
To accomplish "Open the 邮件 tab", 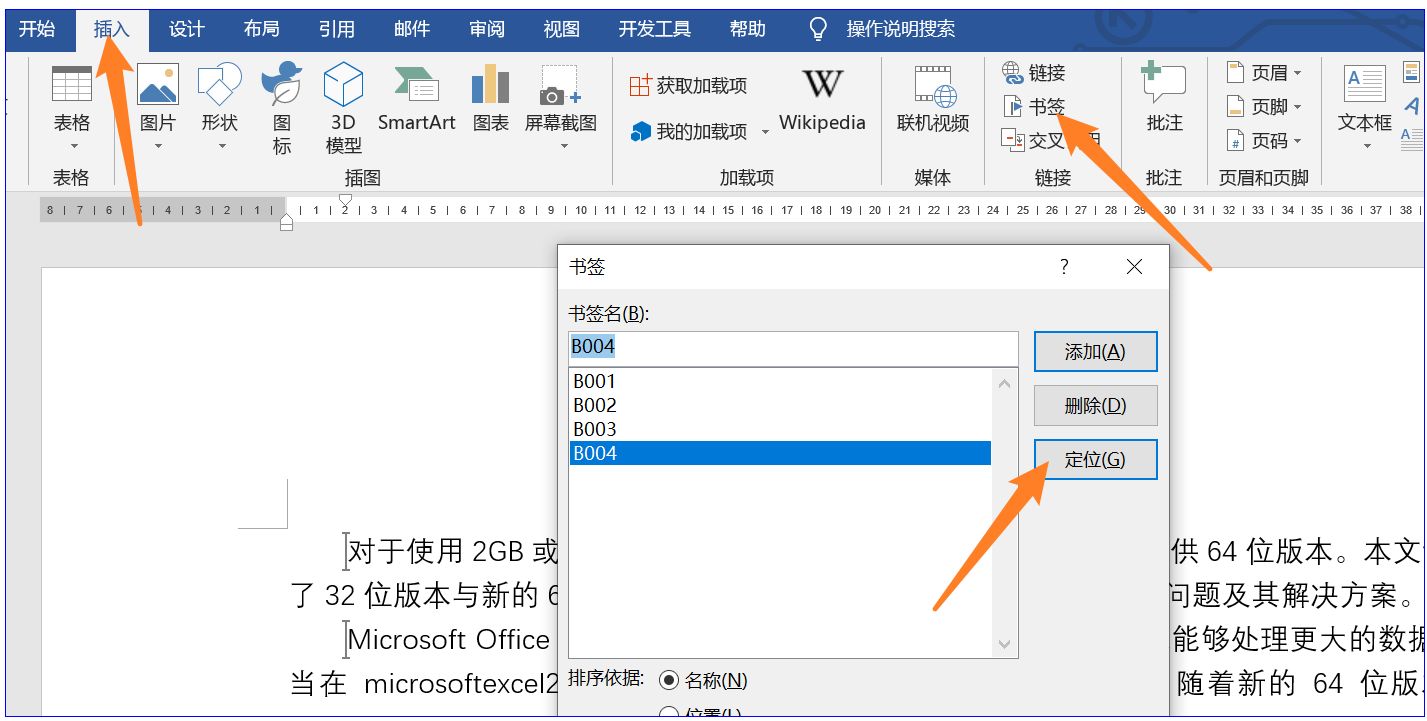I will point(411,29).
